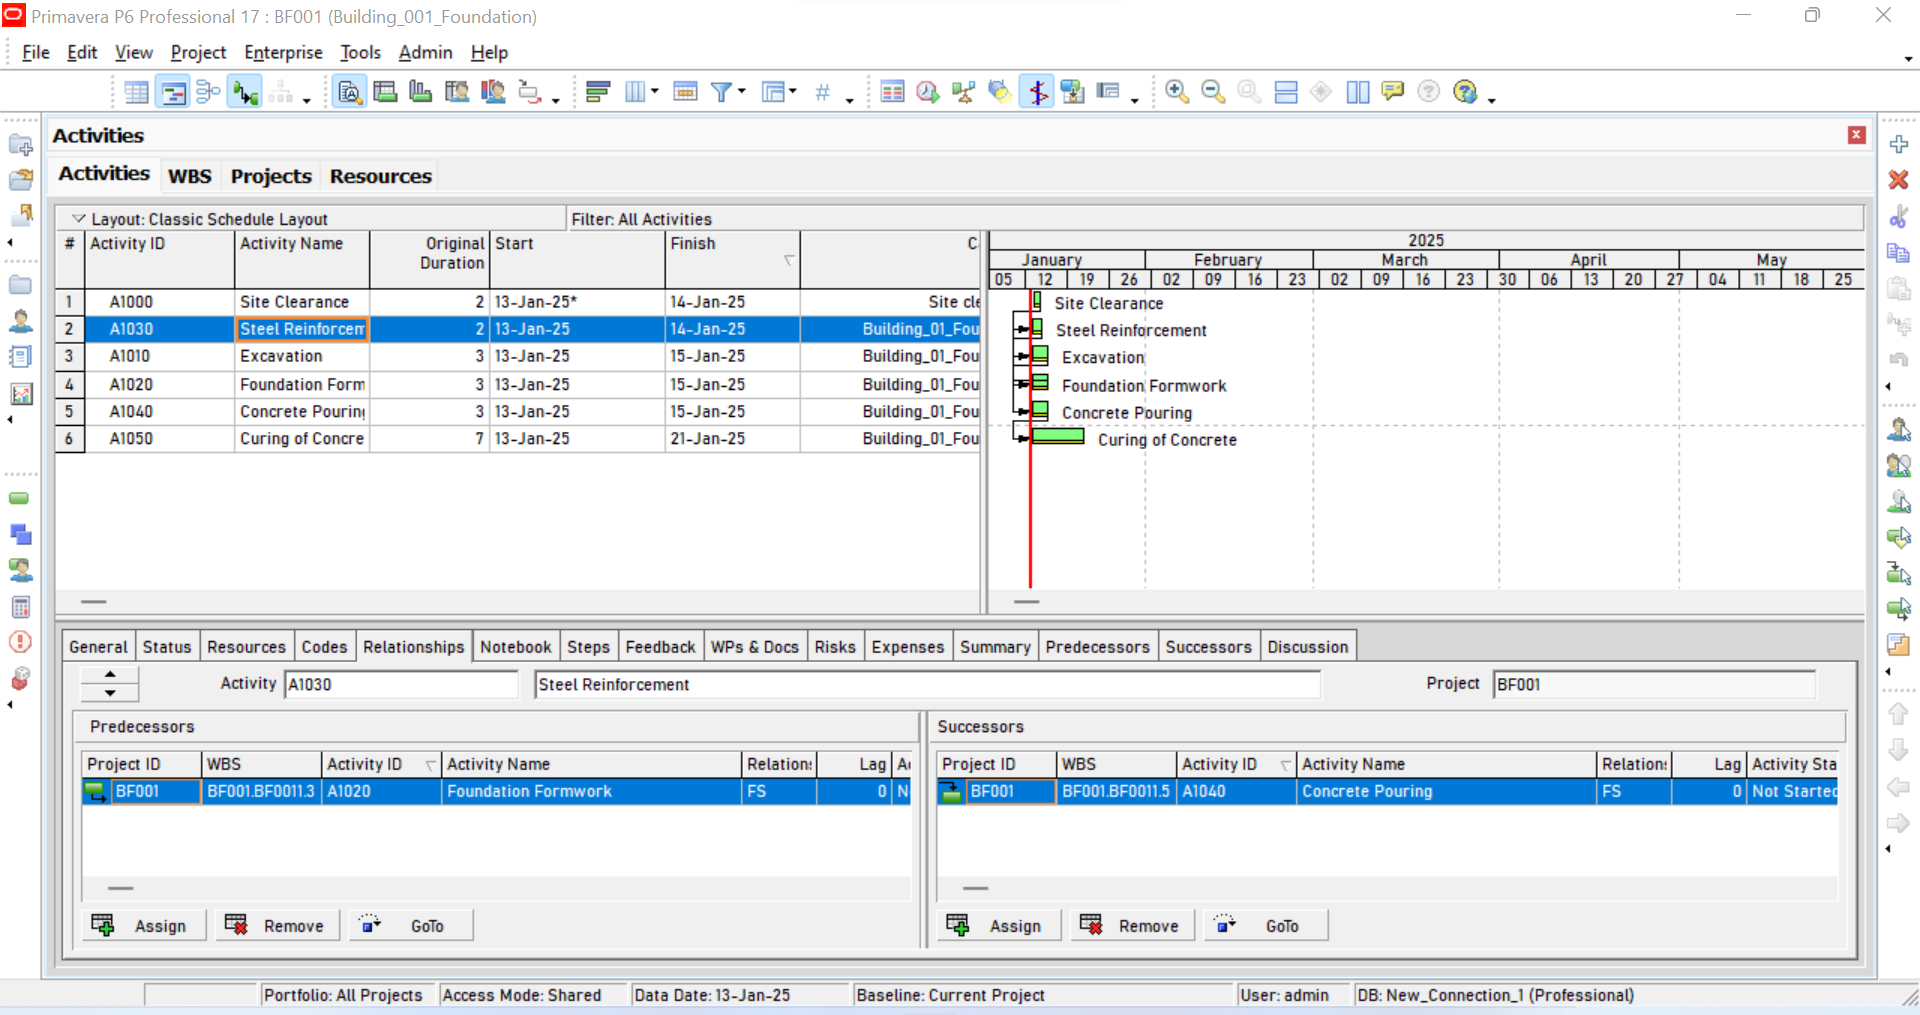The width and height of the screenshot is (1920, 1015).
Task: Open the Timescale settings icon
Action: (686, 93)
